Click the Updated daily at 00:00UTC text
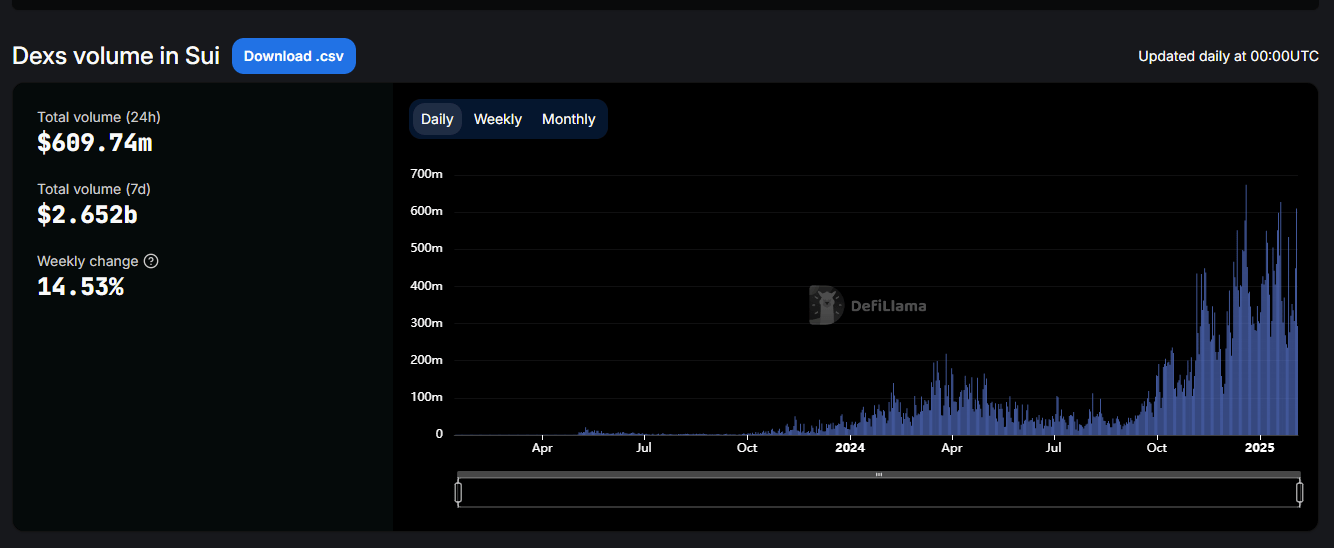The height and width of the screenshot is (548, 1334). coord(1228,56)
